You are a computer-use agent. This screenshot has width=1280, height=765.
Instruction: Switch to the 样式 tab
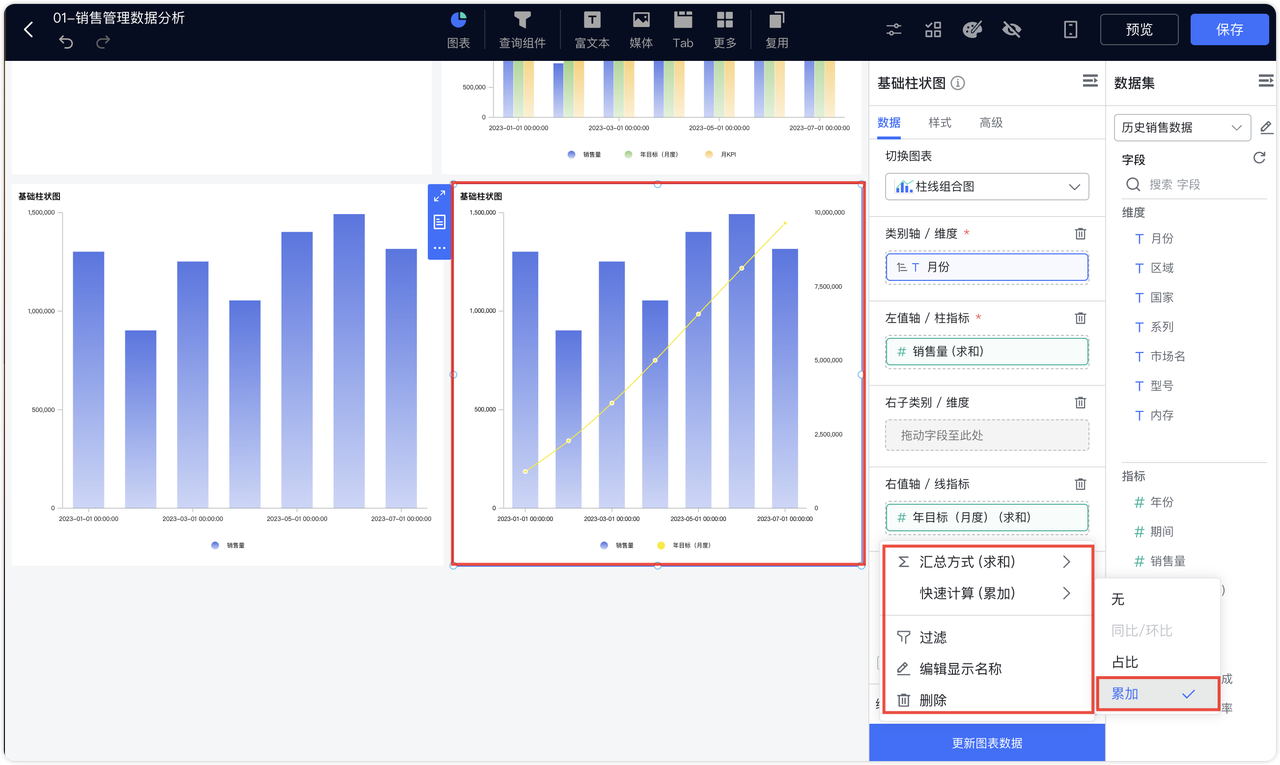[940, 122]
